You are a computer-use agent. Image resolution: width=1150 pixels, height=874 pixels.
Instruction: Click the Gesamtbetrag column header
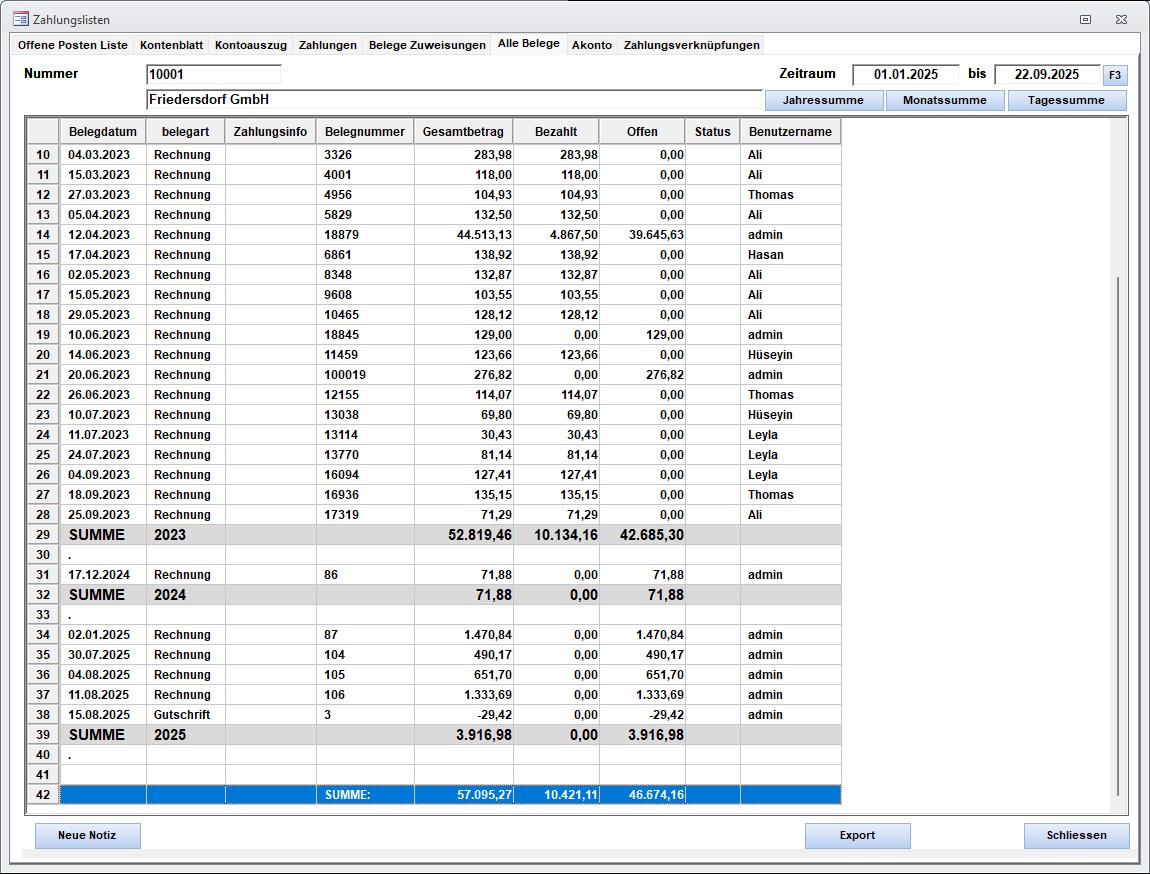pyautogui.click(x=463, y=132)
